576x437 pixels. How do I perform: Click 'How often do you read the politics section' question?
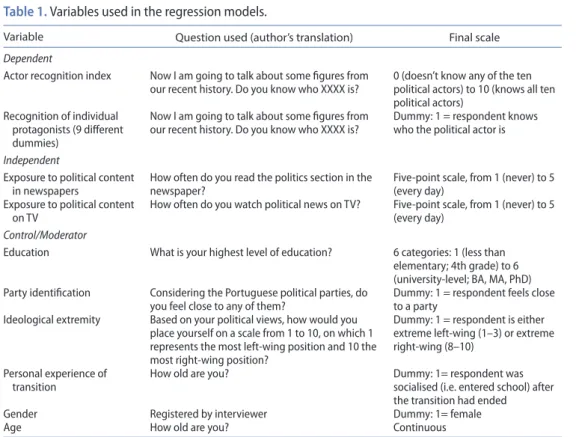click(x=261, y=184)
